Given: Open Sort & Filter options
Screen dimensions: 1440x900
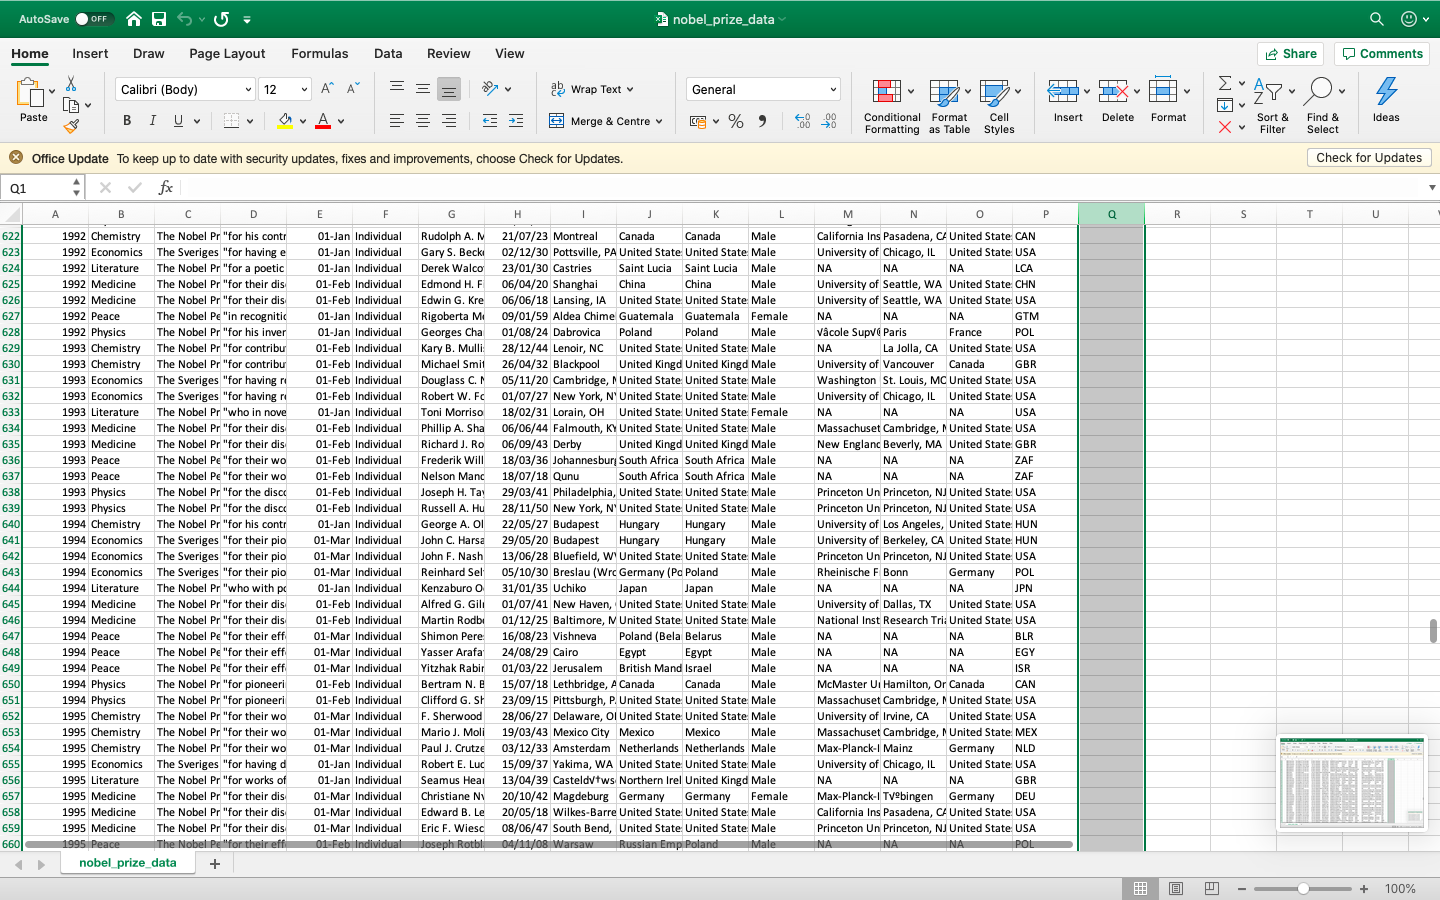Looking at the screenshot, I should coord(1272,104).
